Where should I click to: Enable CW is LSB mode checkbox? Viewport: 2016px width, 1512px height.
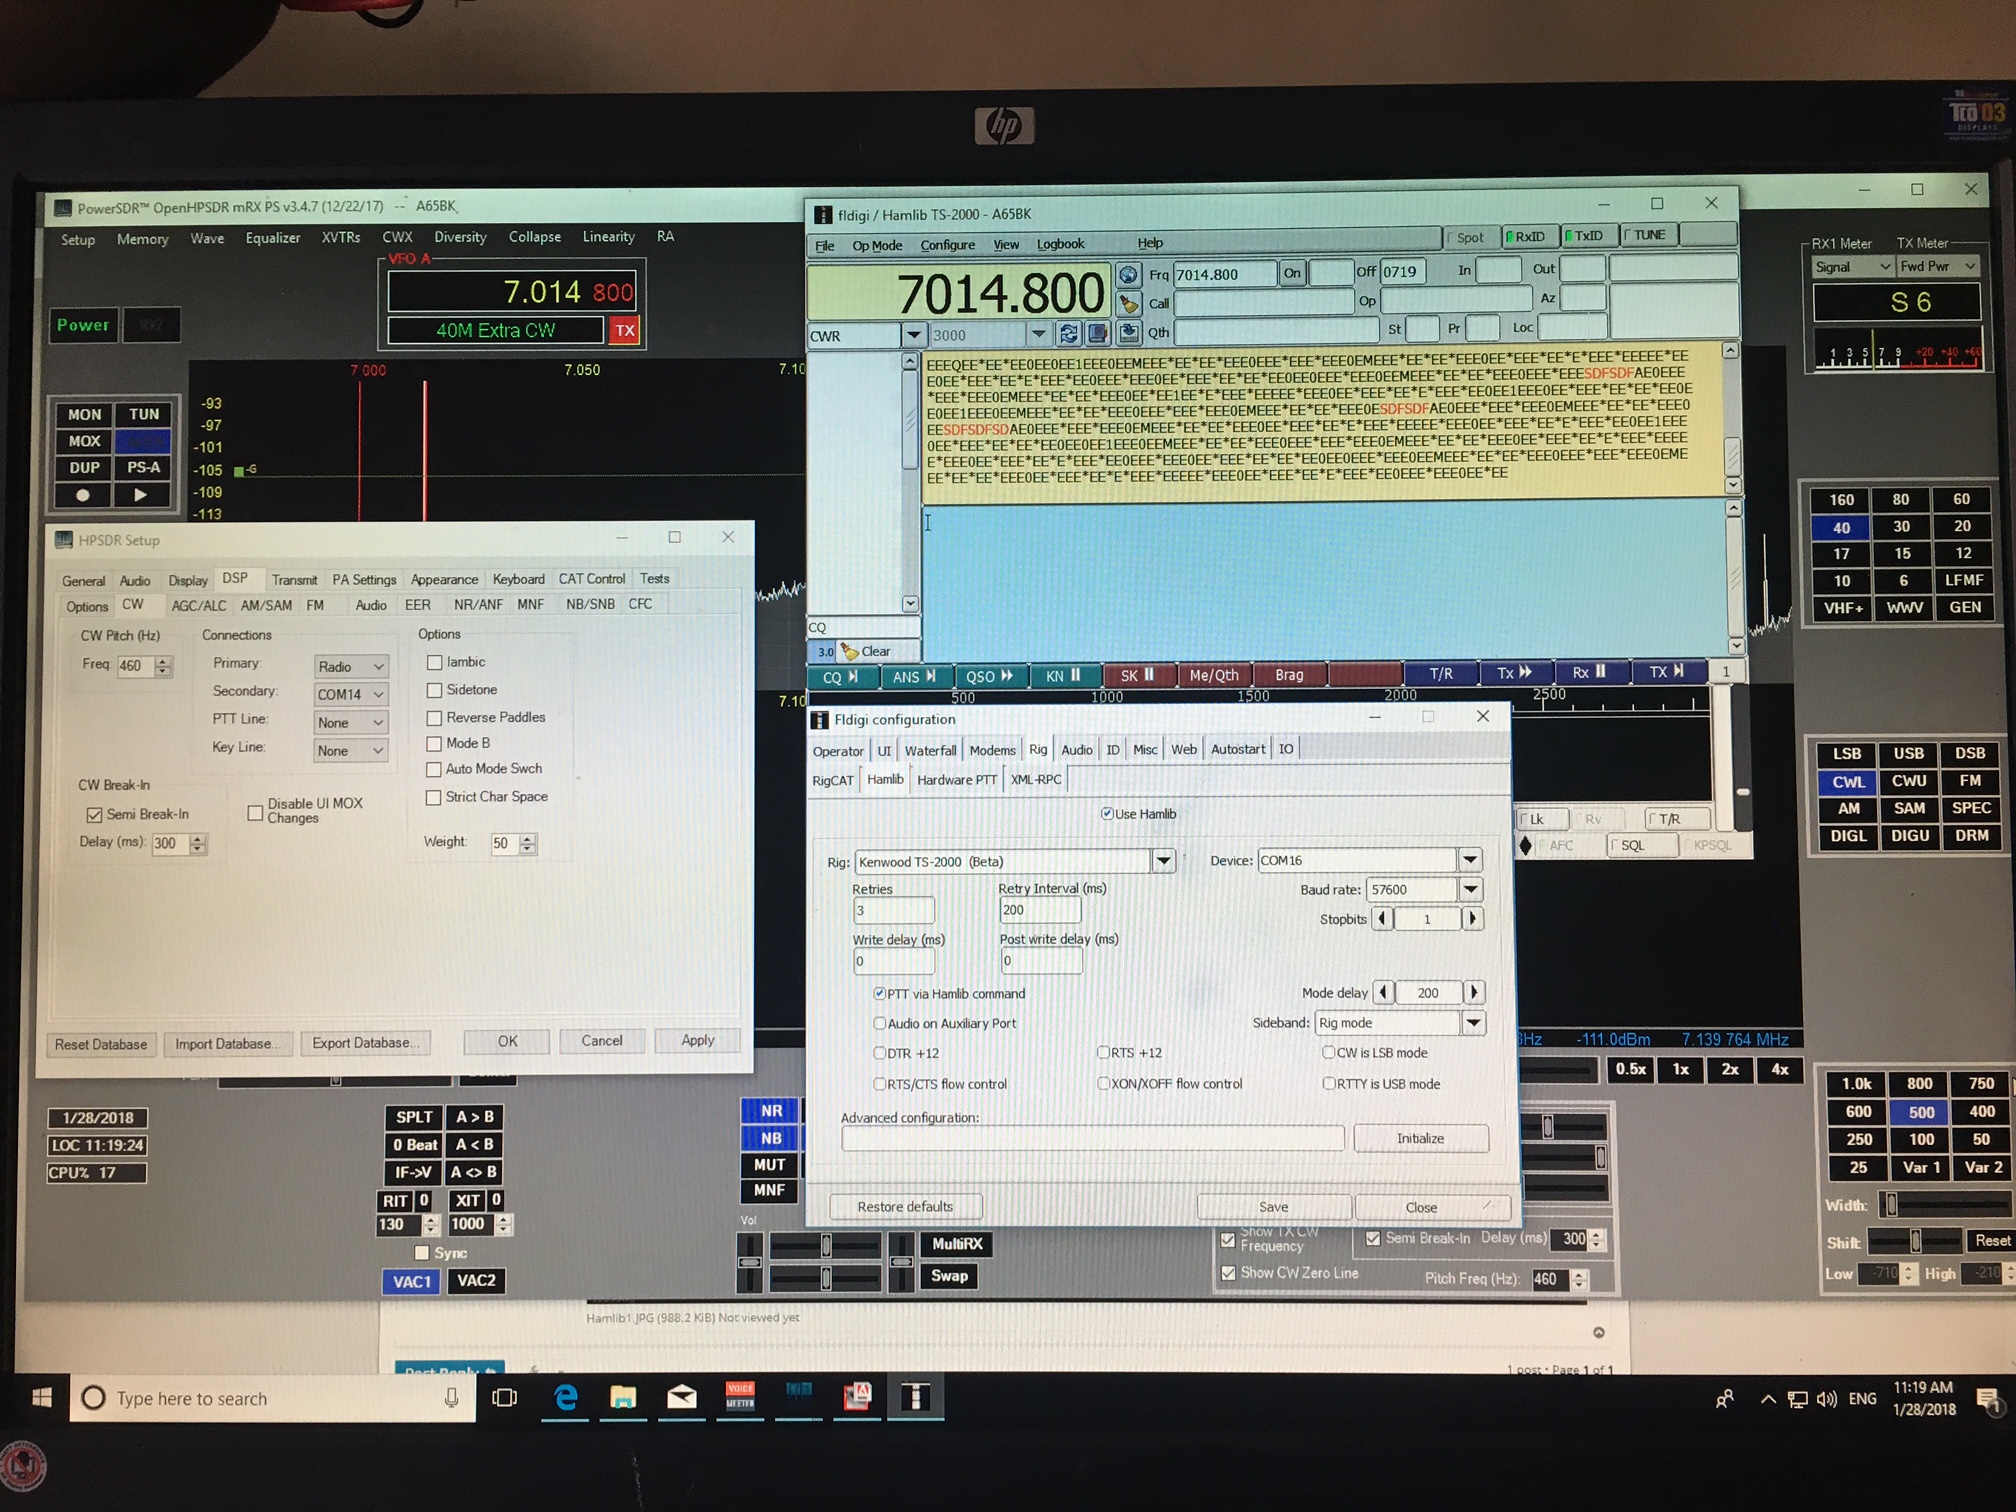[x=1328, y=1052]
